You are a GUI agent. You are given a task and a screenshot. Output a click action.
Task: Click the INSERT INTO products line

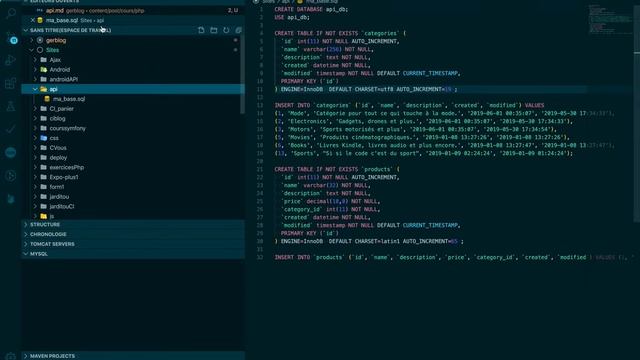(454, 257)
